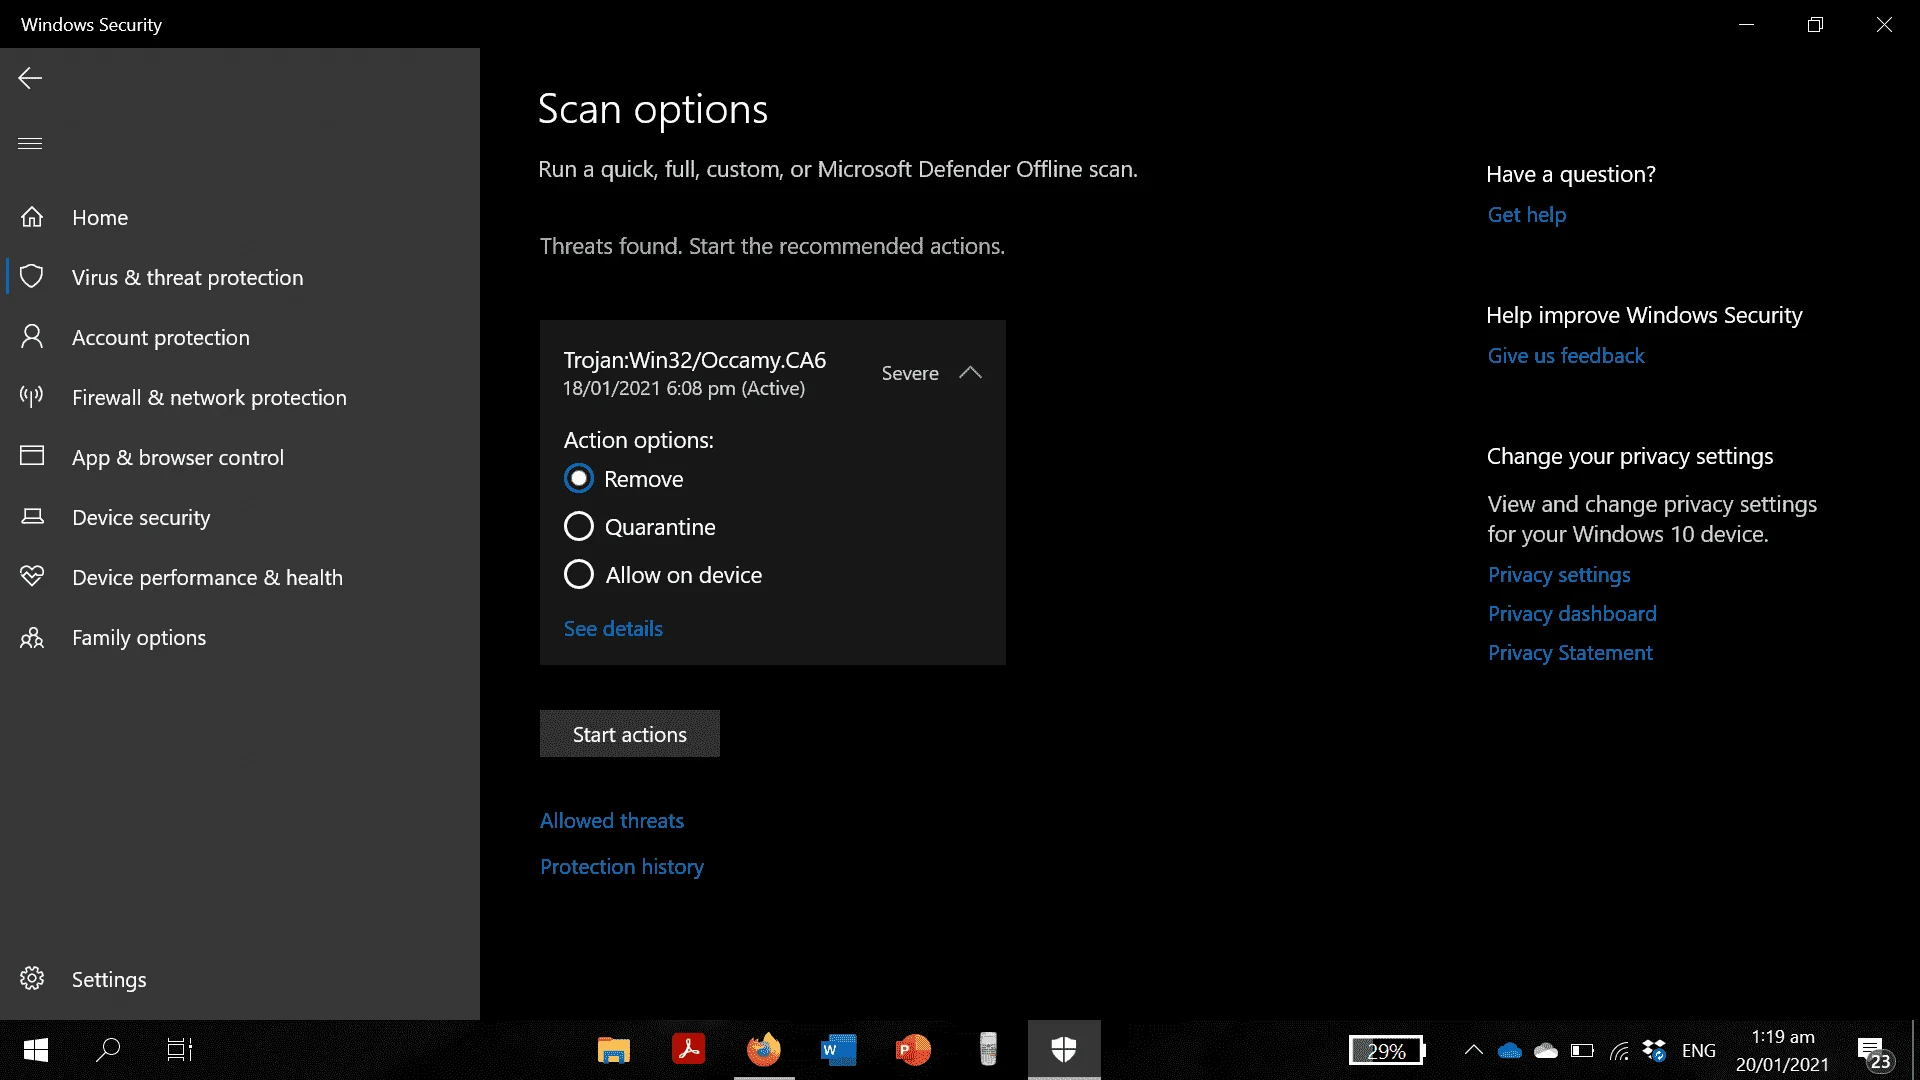The image size is (1920, 1080).
Task: Collapse the Trojan threat details chevron
Action: click(x=970, y=372)
